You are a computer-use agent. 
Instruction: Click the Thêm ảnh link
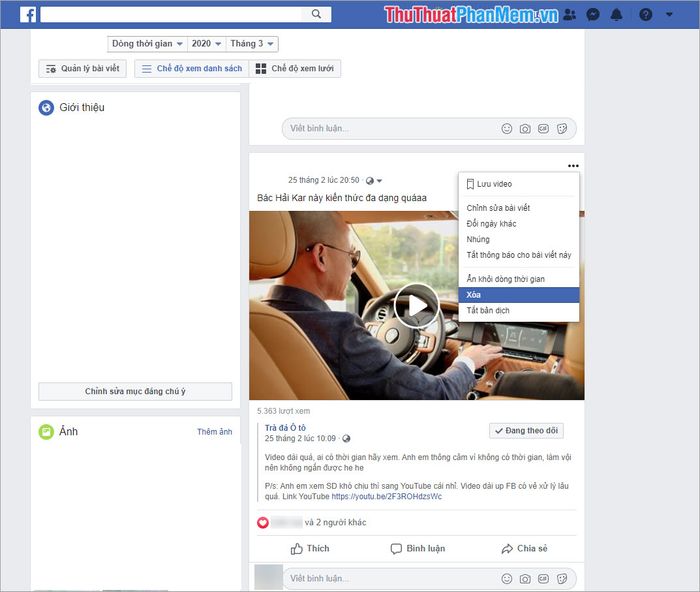[215, 432]
